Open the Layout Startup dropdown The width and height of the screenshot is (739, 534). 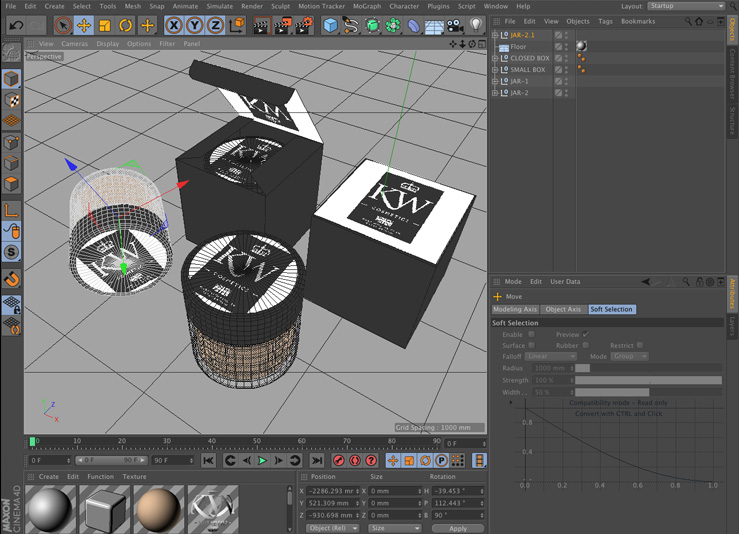pyautogui.click(x=686, y=6)
